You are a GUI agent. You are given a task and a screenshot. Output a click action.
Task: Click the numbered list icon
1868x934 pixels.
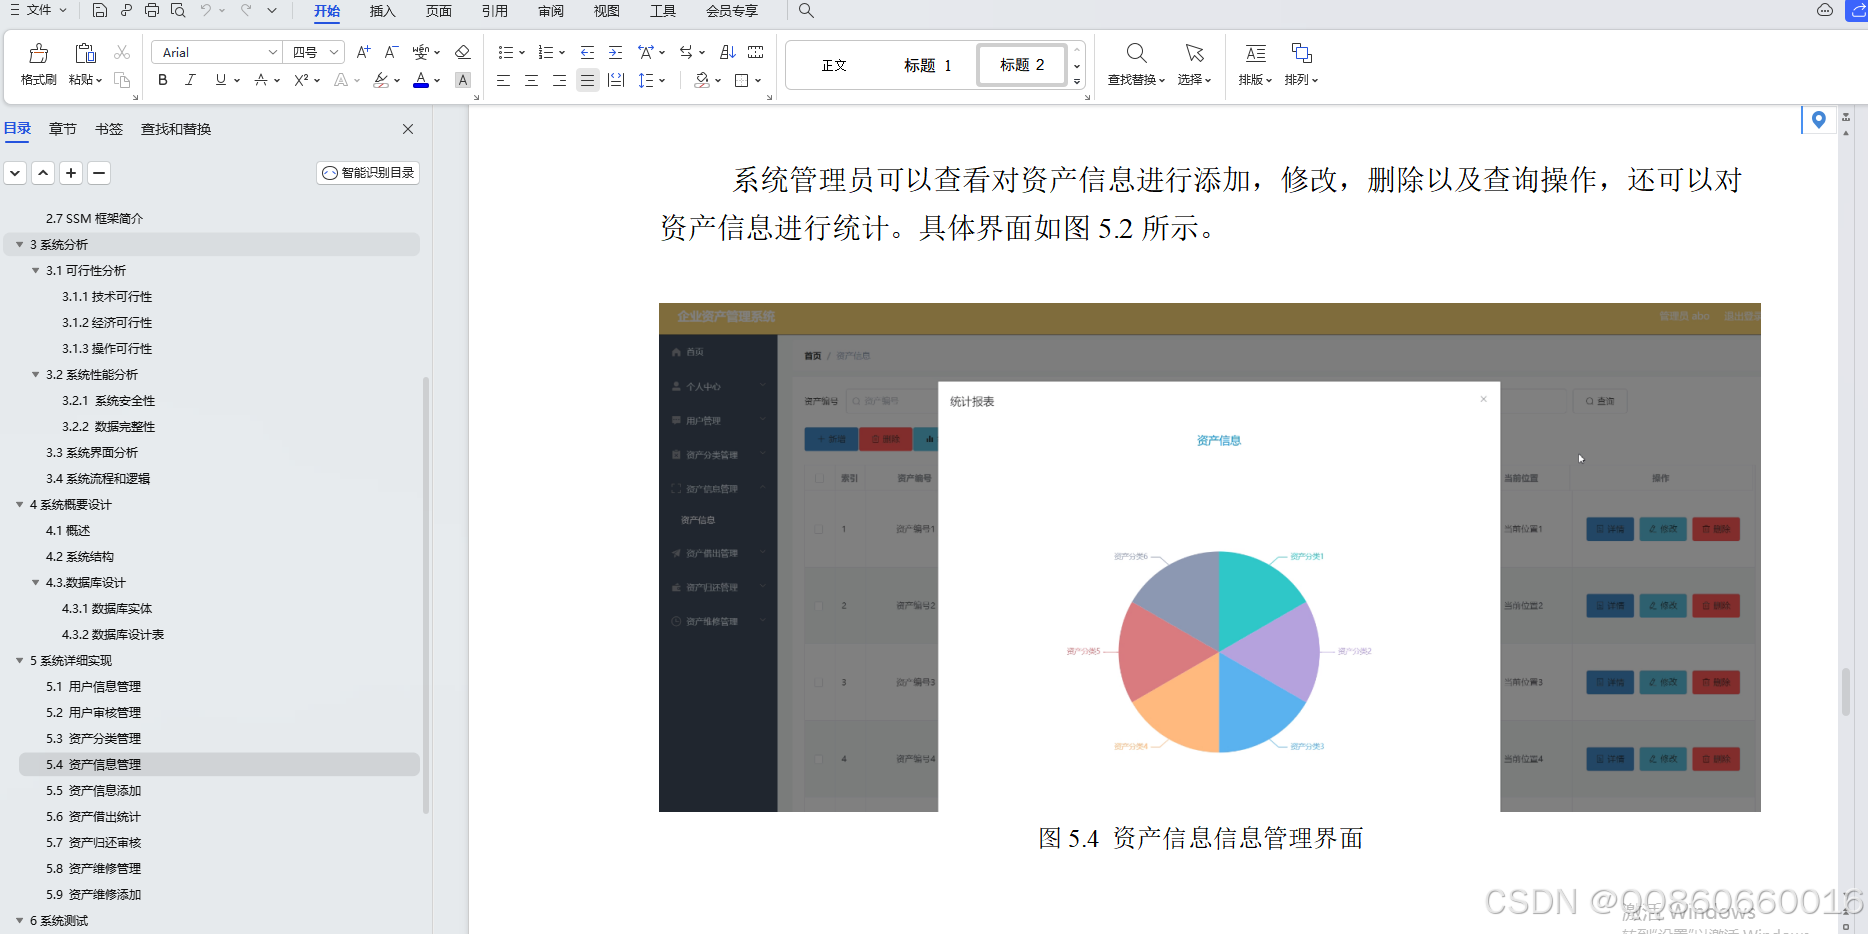[545, 52]
